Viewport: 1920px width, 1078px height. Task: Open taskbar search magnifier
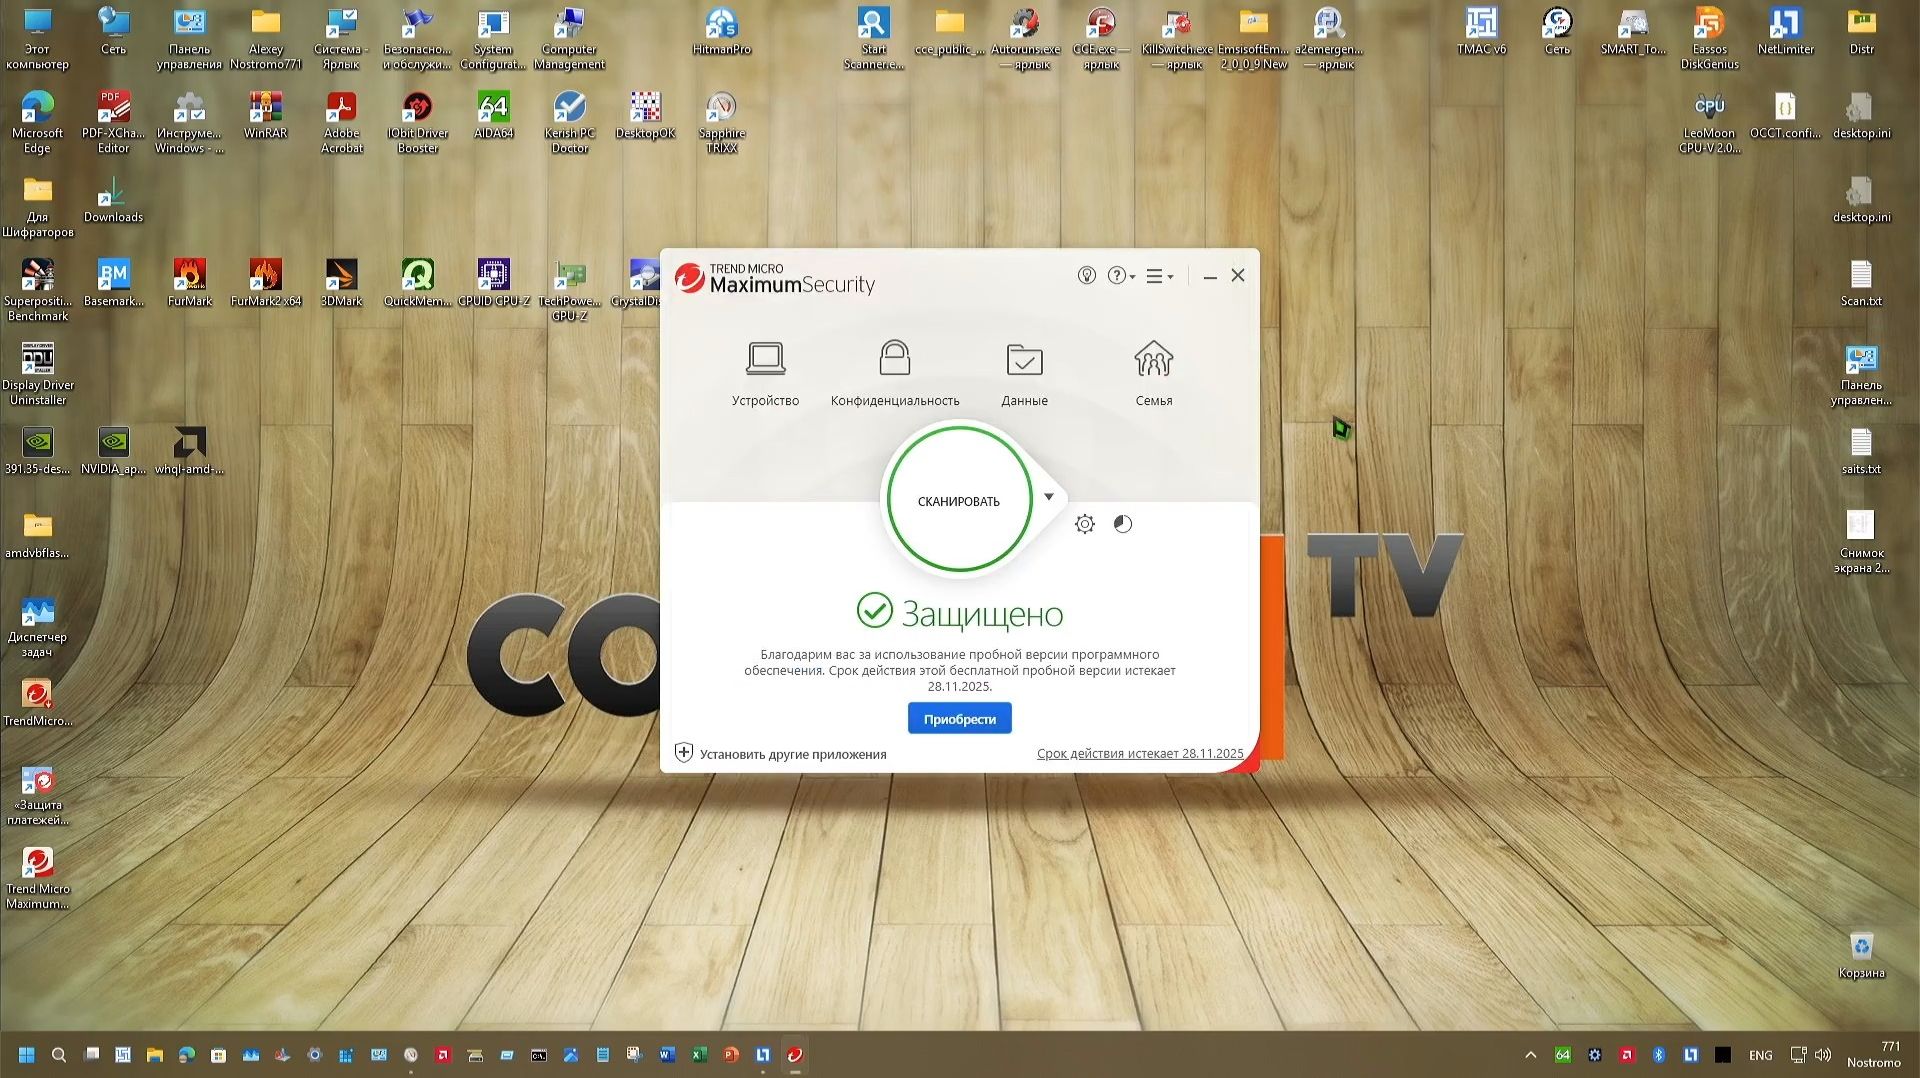click(59, 1055)
